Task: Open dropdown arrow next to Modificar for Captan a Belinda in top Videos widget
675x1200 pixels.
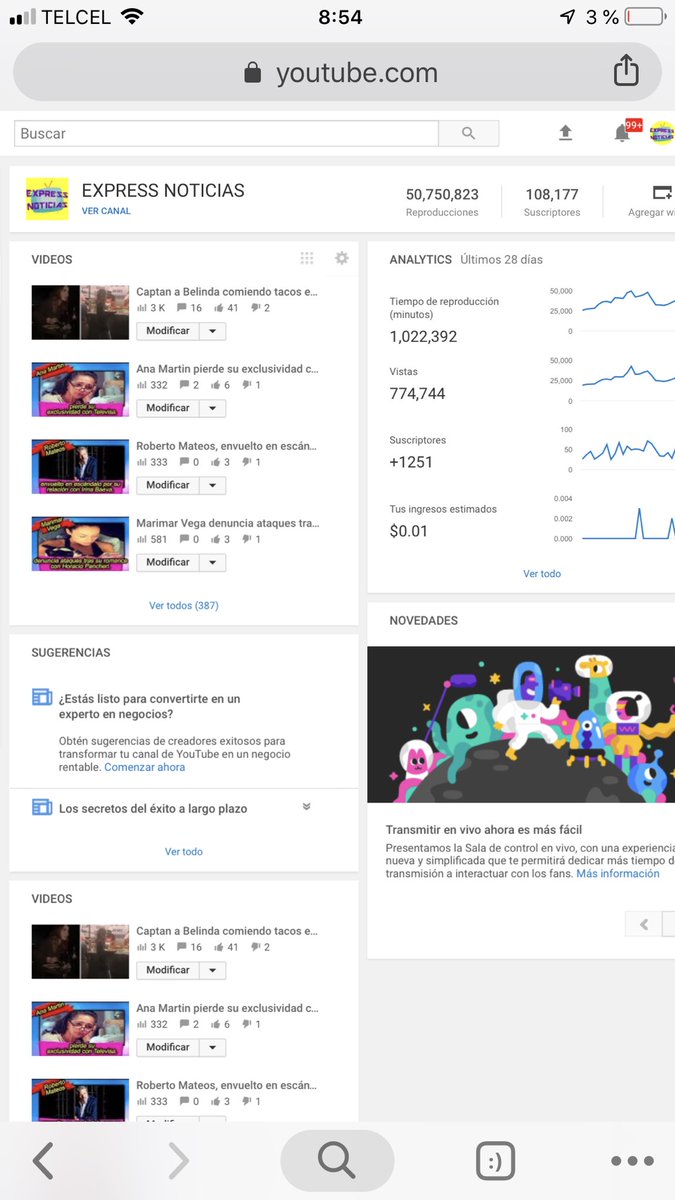Action: click(212, 331)
